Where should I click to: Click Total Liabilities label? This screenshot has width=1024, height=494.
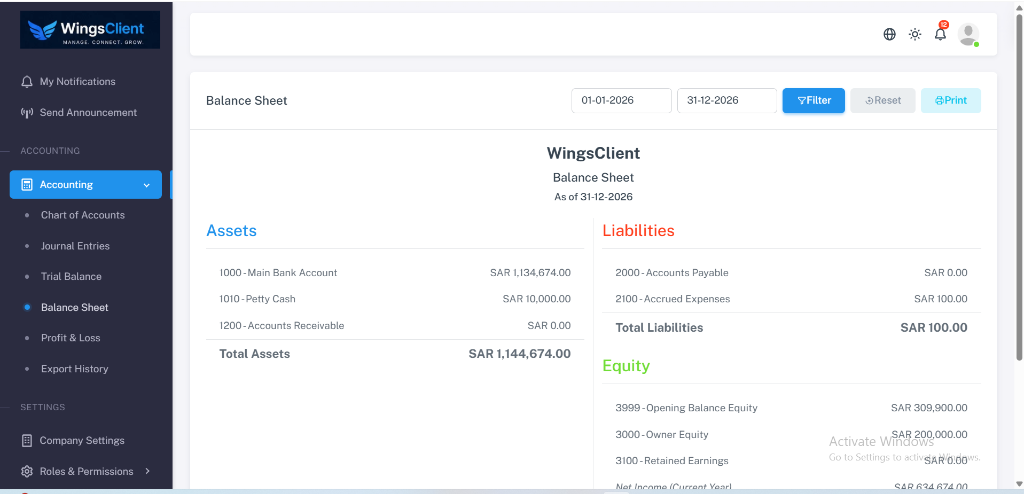pos(659,328)
